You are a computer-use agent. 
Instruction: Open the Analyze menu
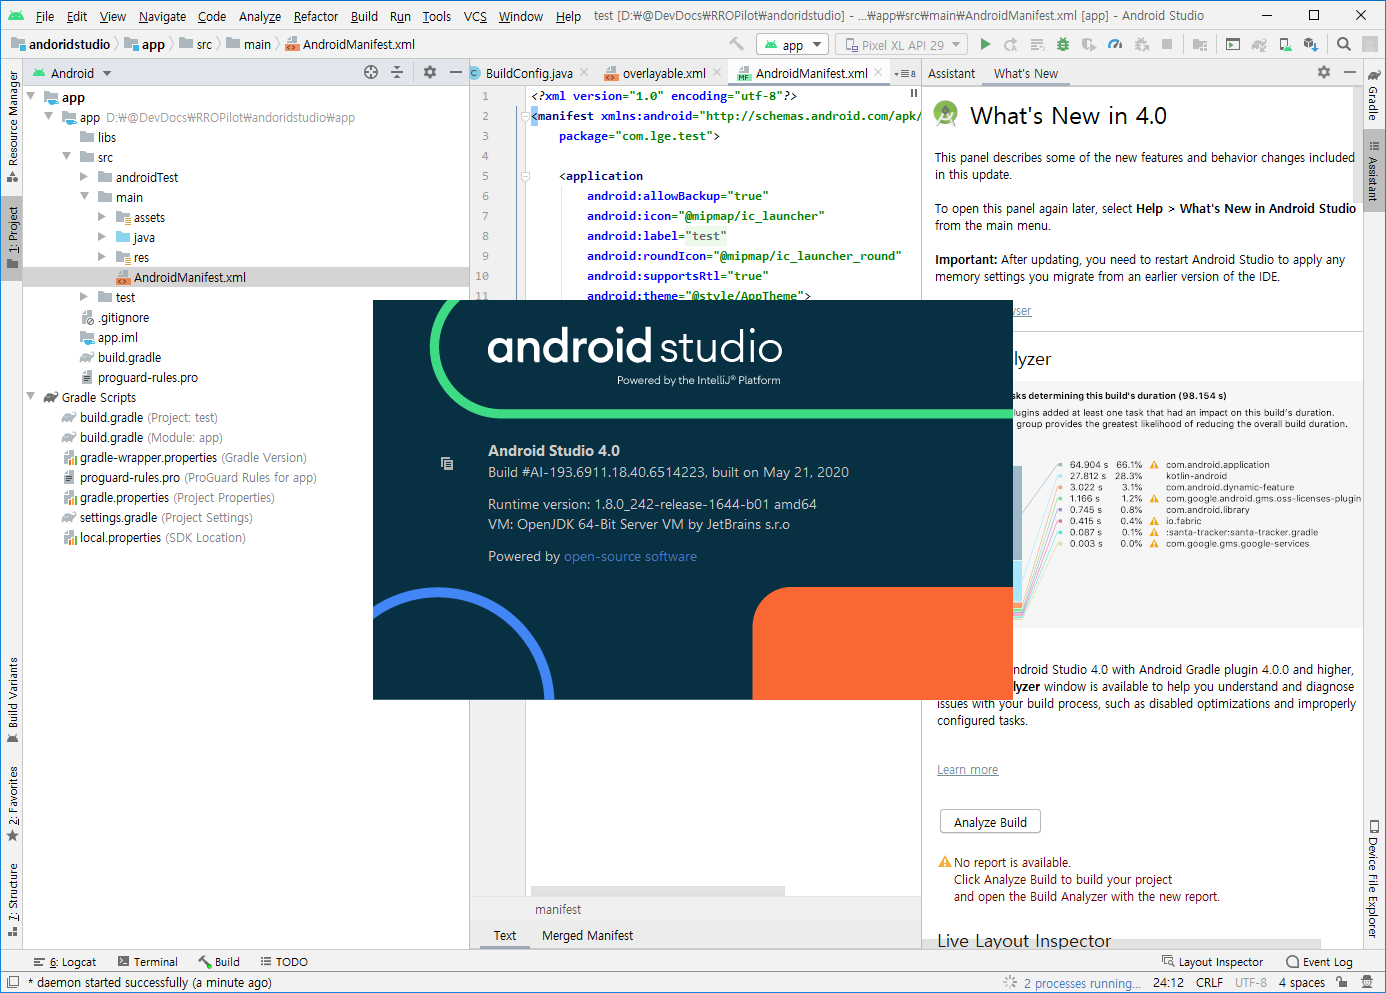click(x=260, y=16)
